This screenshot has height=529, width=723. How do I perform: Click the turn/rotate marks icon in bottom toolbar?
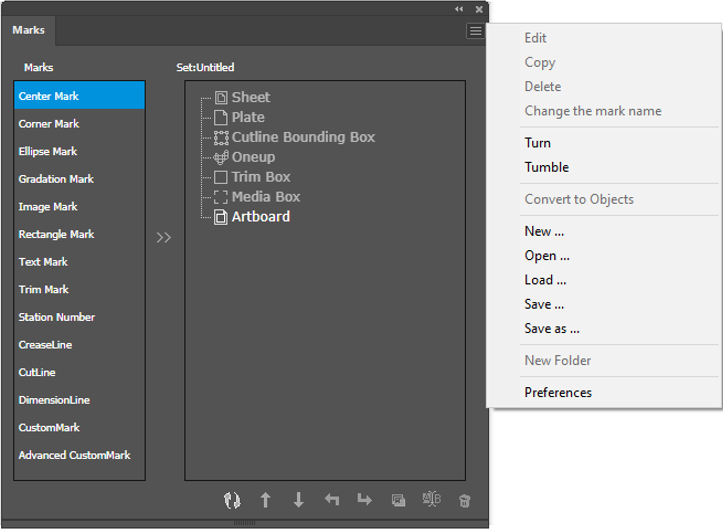(232, 500)
